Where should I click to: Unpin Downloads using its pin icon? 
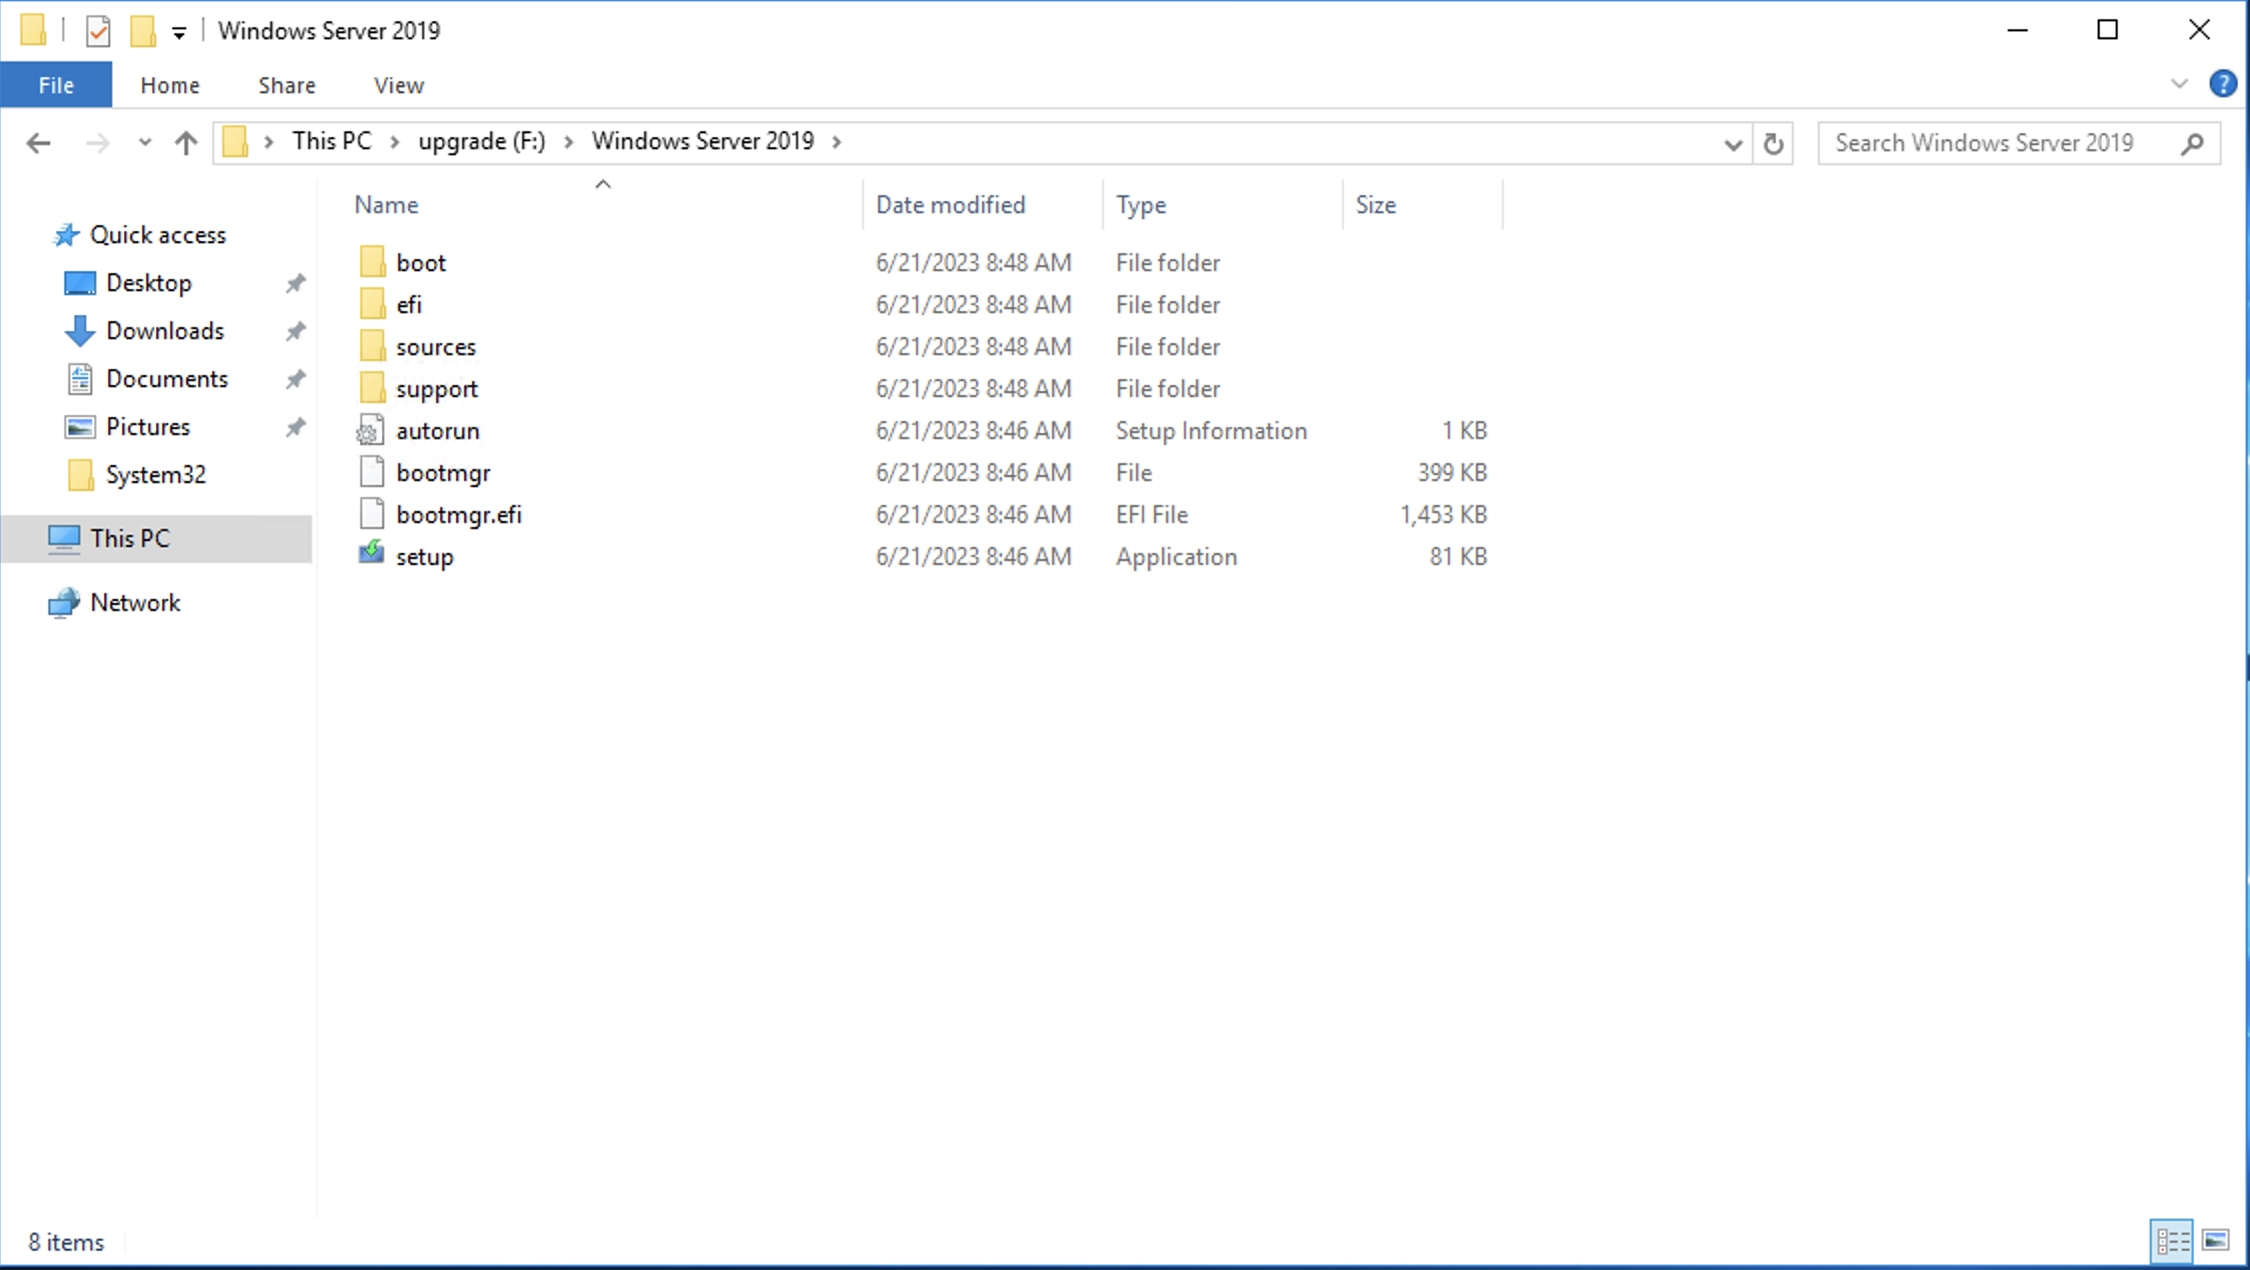pos(295,331)
